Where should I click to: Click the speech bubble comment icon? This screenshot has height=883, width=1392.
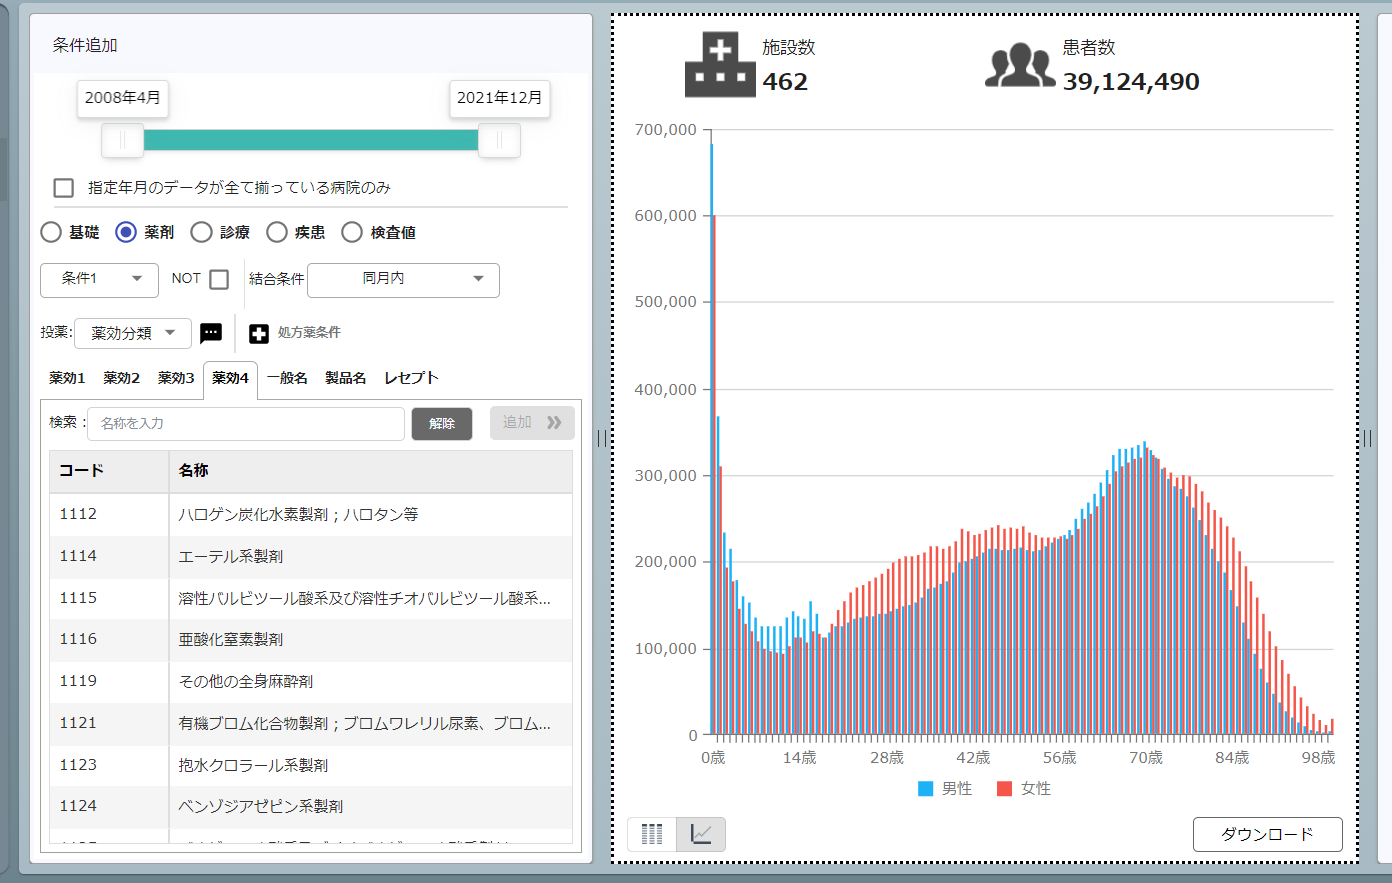pos(211,333)
